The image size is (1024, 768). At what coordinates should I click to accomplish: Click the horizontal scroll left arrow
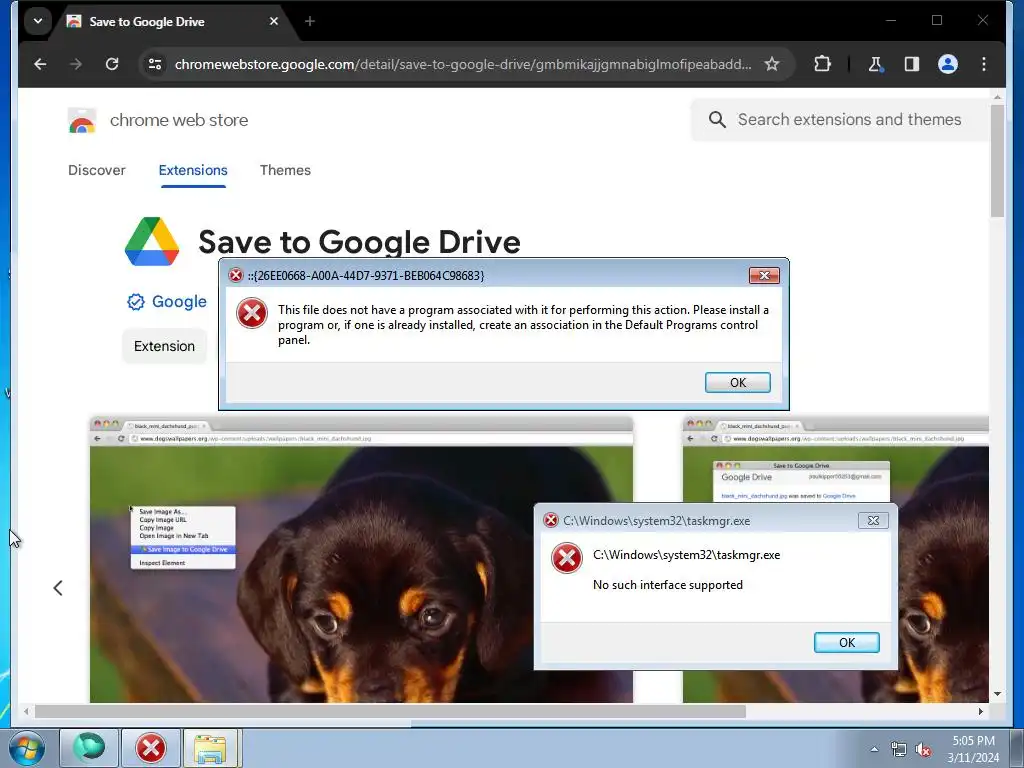26,711
